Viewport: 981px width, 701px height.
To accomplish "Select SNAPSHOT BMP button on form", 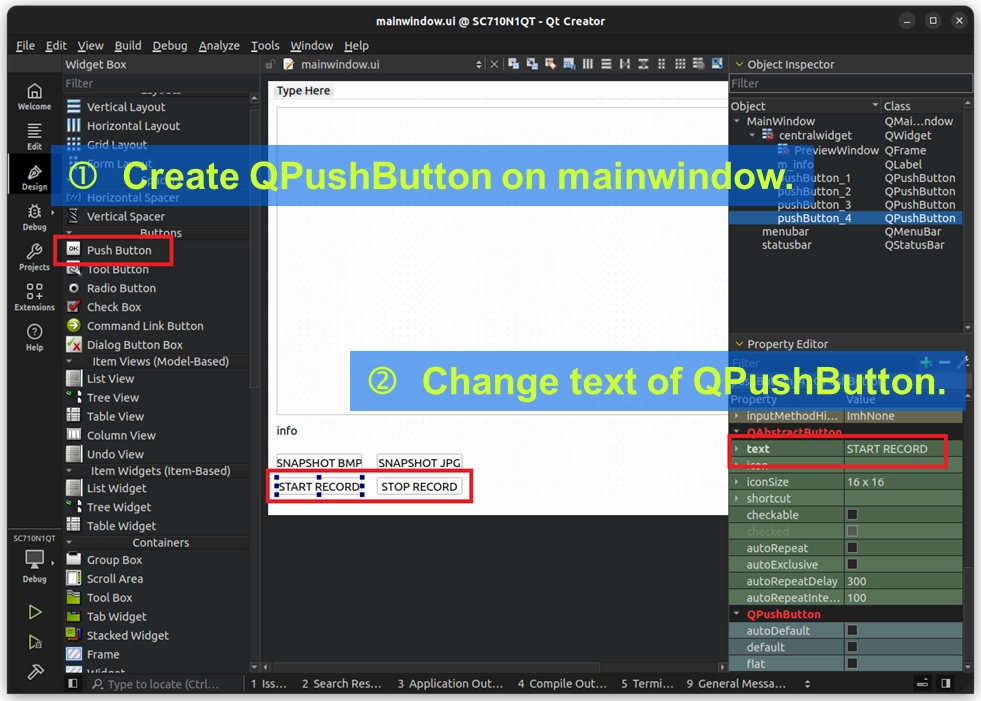I will coord(319,463).
